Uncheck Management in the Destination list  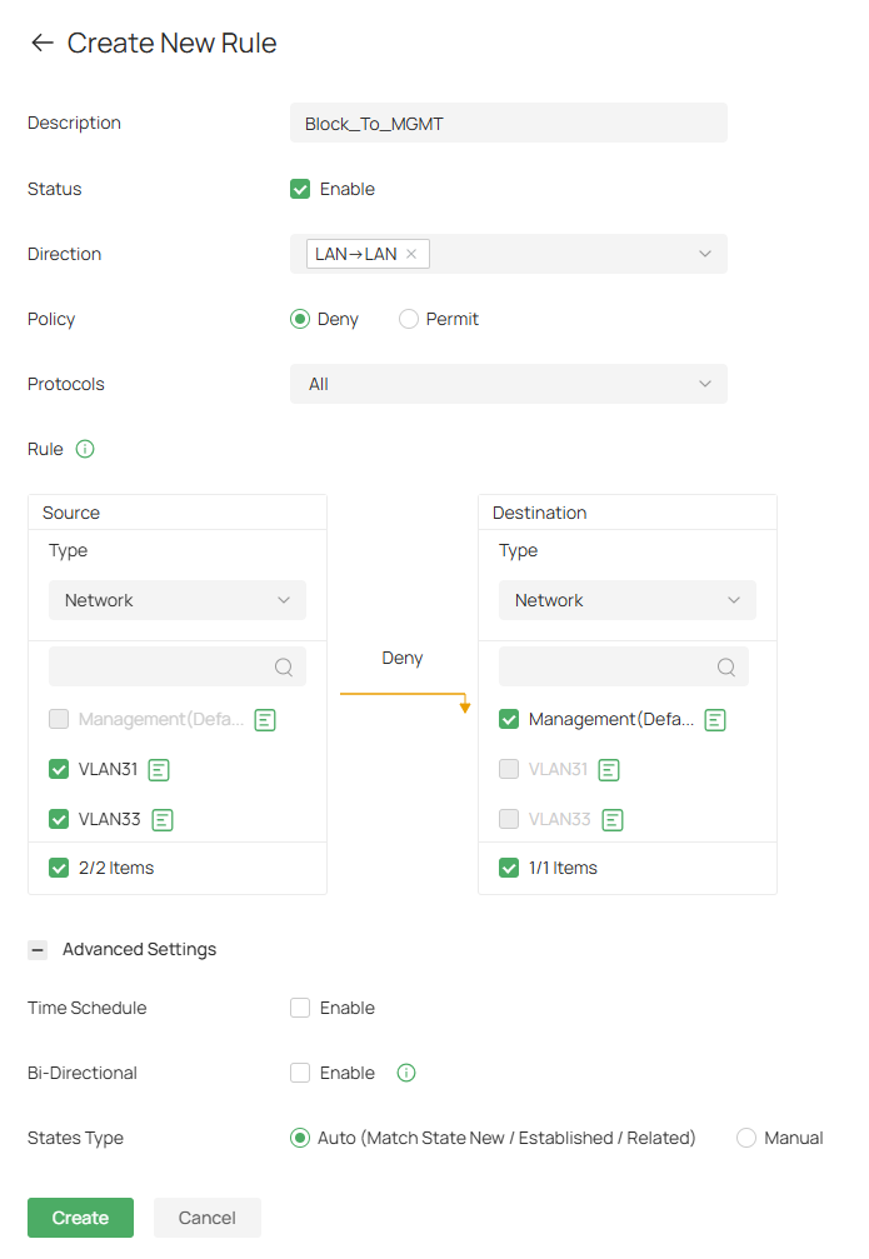coord(509,719)
